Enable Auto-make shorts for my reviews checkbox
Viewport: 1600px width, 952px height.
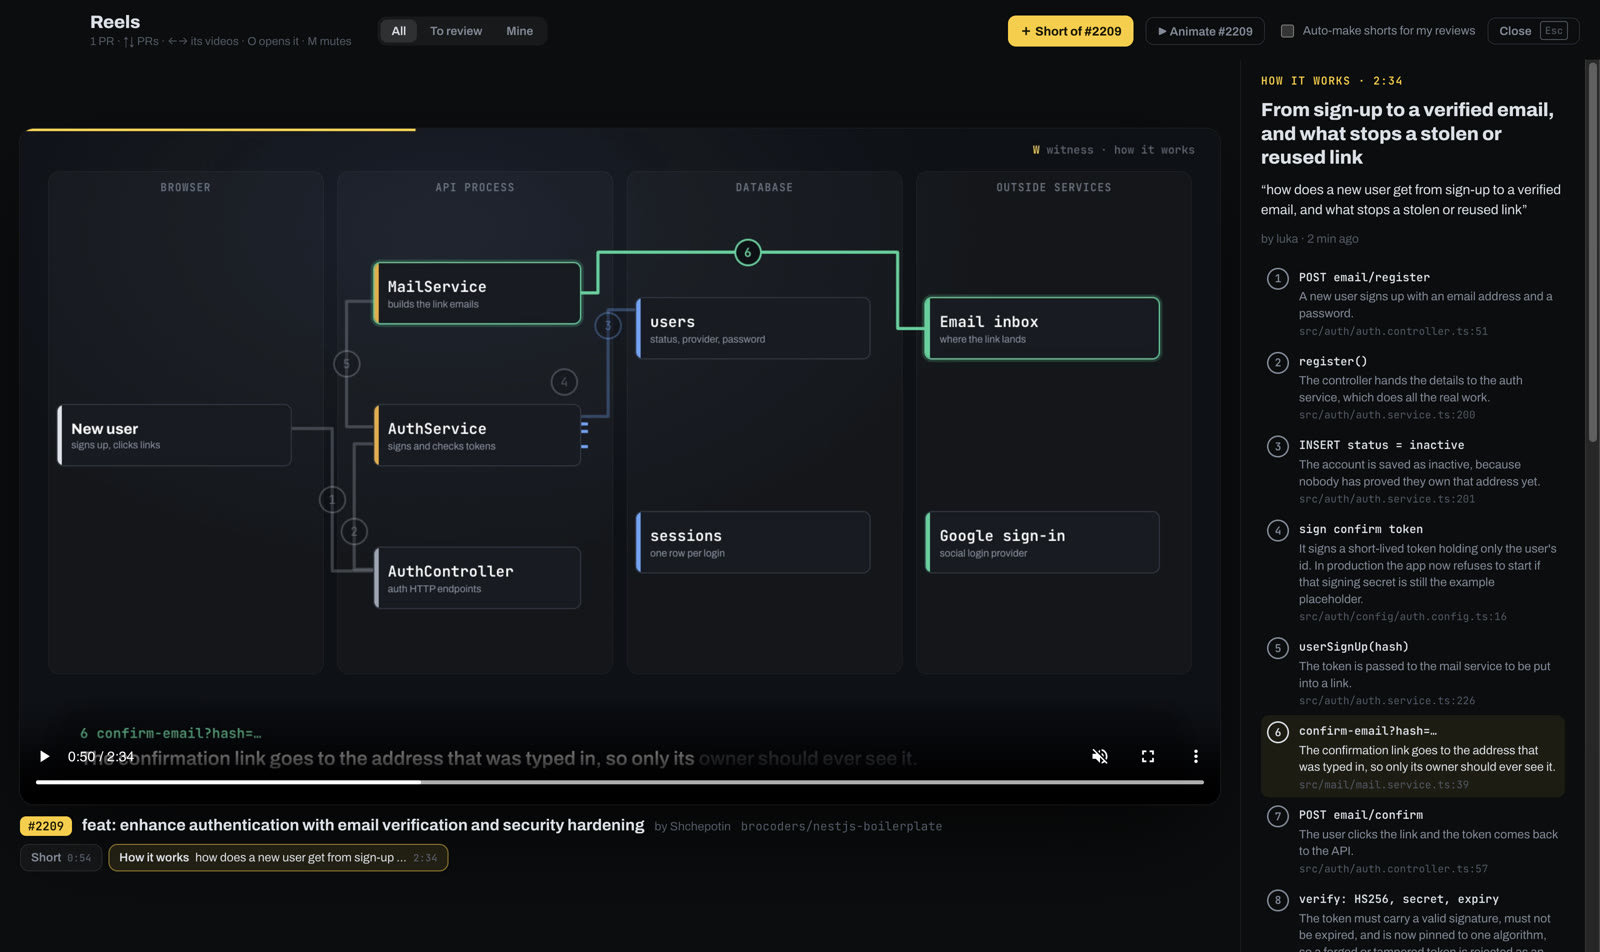[x=1287, y=31]
